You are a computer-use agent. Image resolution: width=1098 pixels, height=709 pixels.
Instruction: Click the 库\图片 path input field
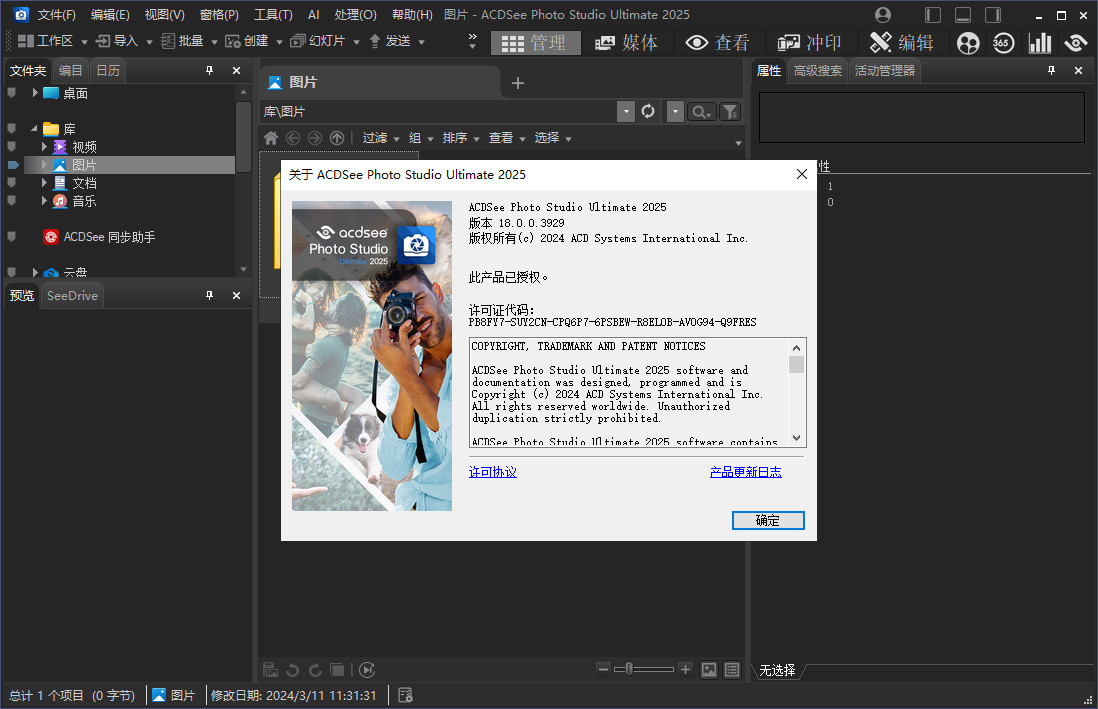pos(438,111)
